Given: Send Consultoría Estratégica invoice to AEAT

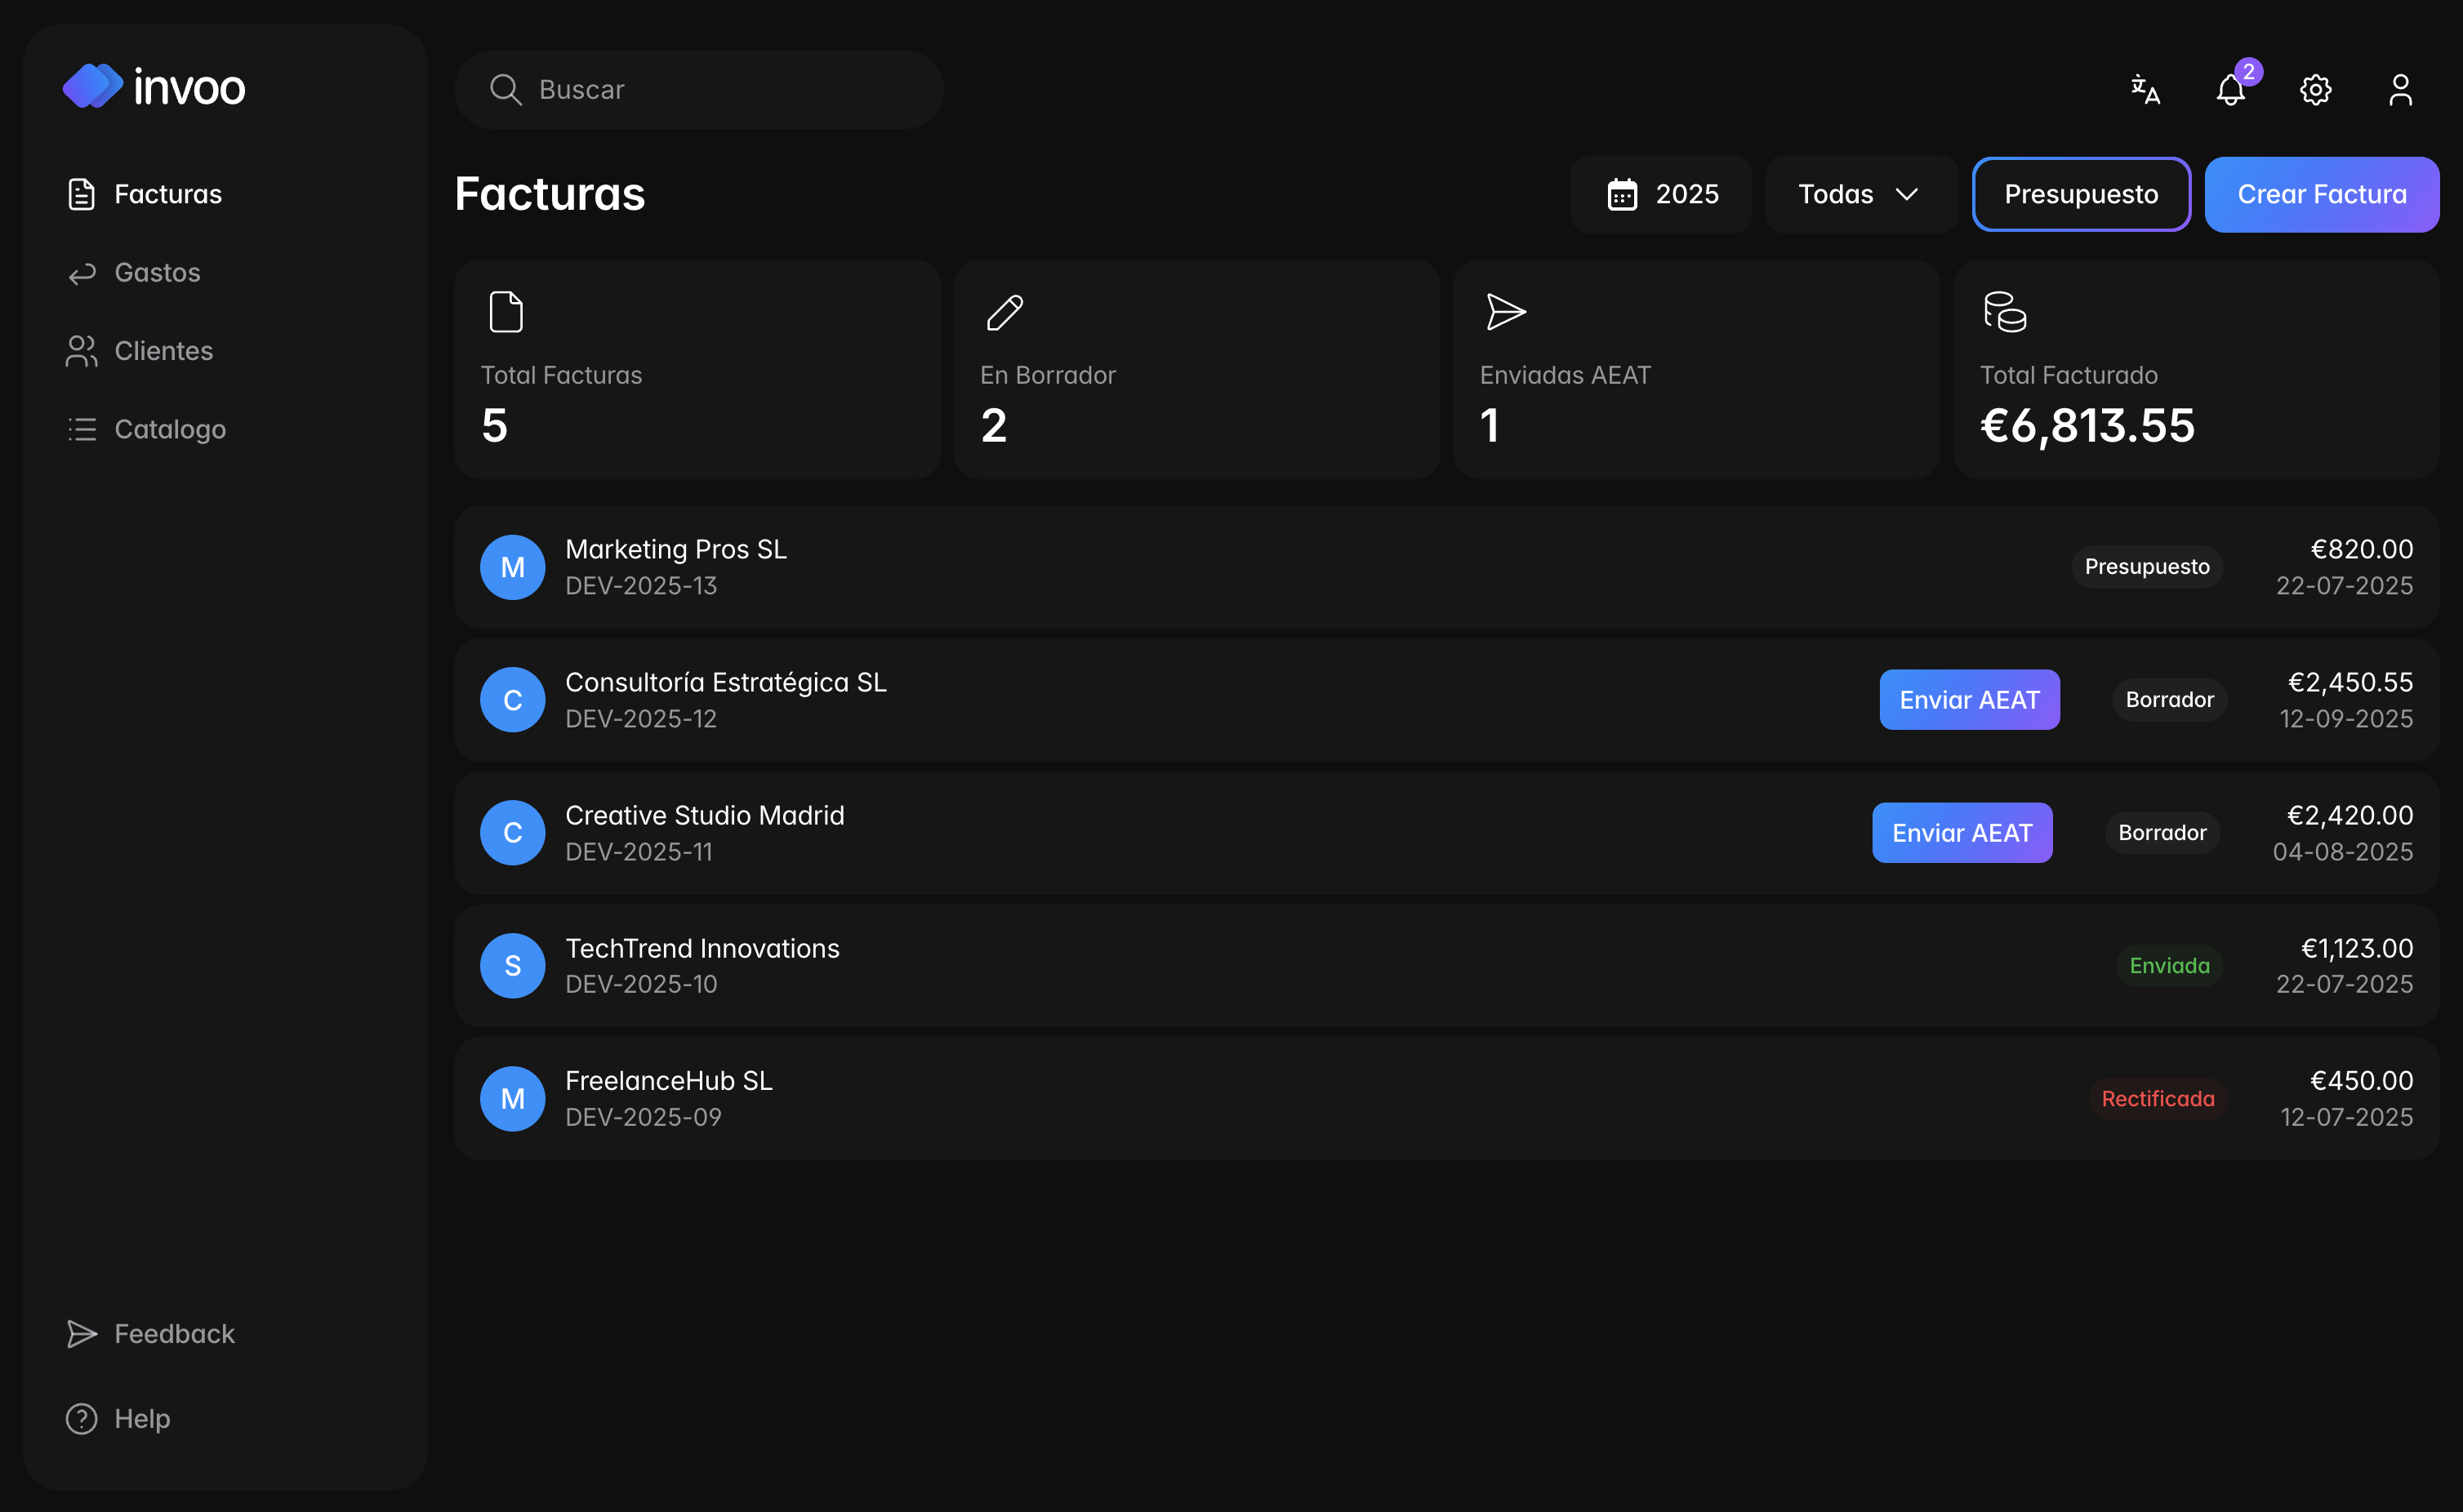Looking at the screenshot, I should point(1968,700).
